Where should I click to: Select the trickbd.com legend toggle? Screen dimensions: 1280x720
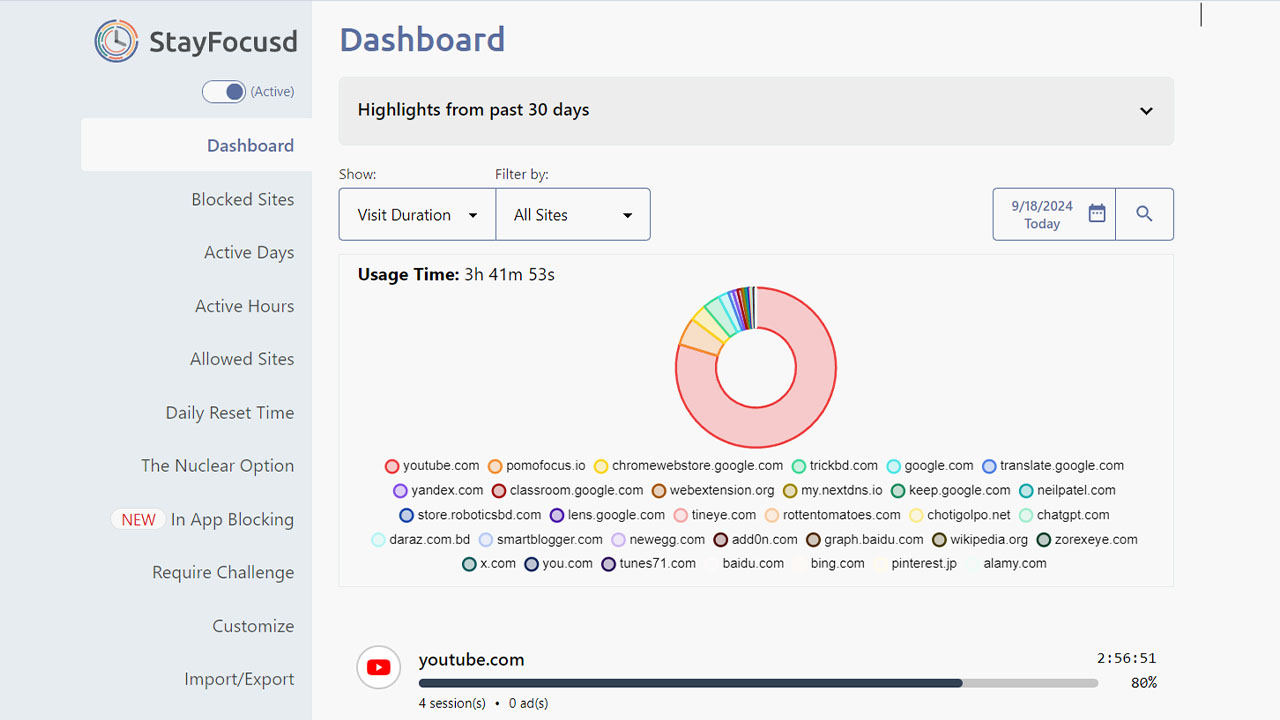pos(798,466)
